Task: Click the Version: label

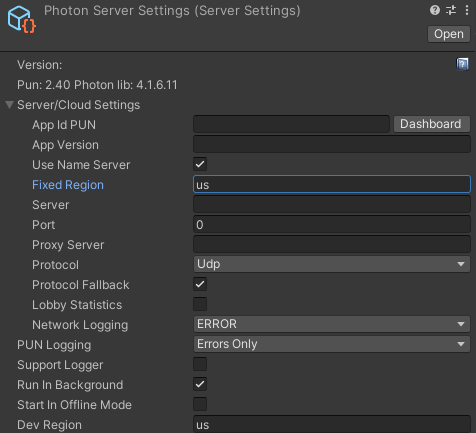Action: pos(40,65)
